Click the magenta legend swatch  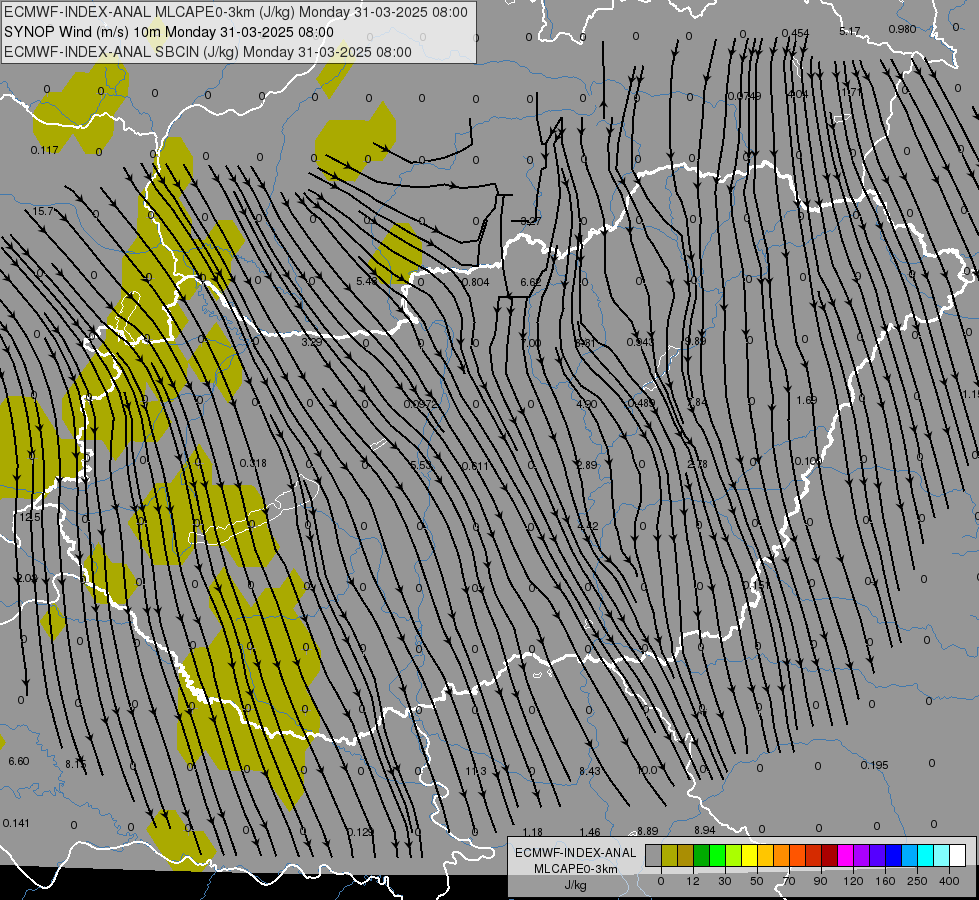point(846,856)
